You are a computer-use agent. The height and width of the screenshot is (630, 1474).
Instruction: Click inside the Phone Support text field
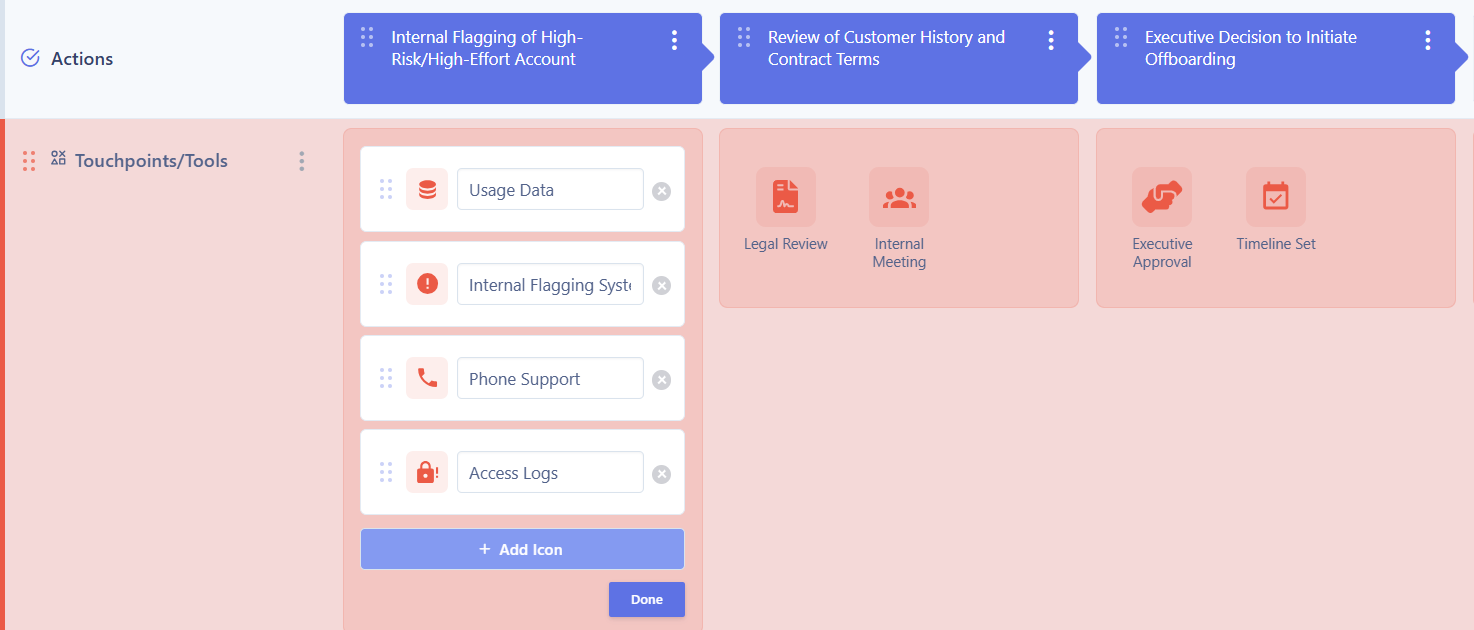(x=550, y=378)
